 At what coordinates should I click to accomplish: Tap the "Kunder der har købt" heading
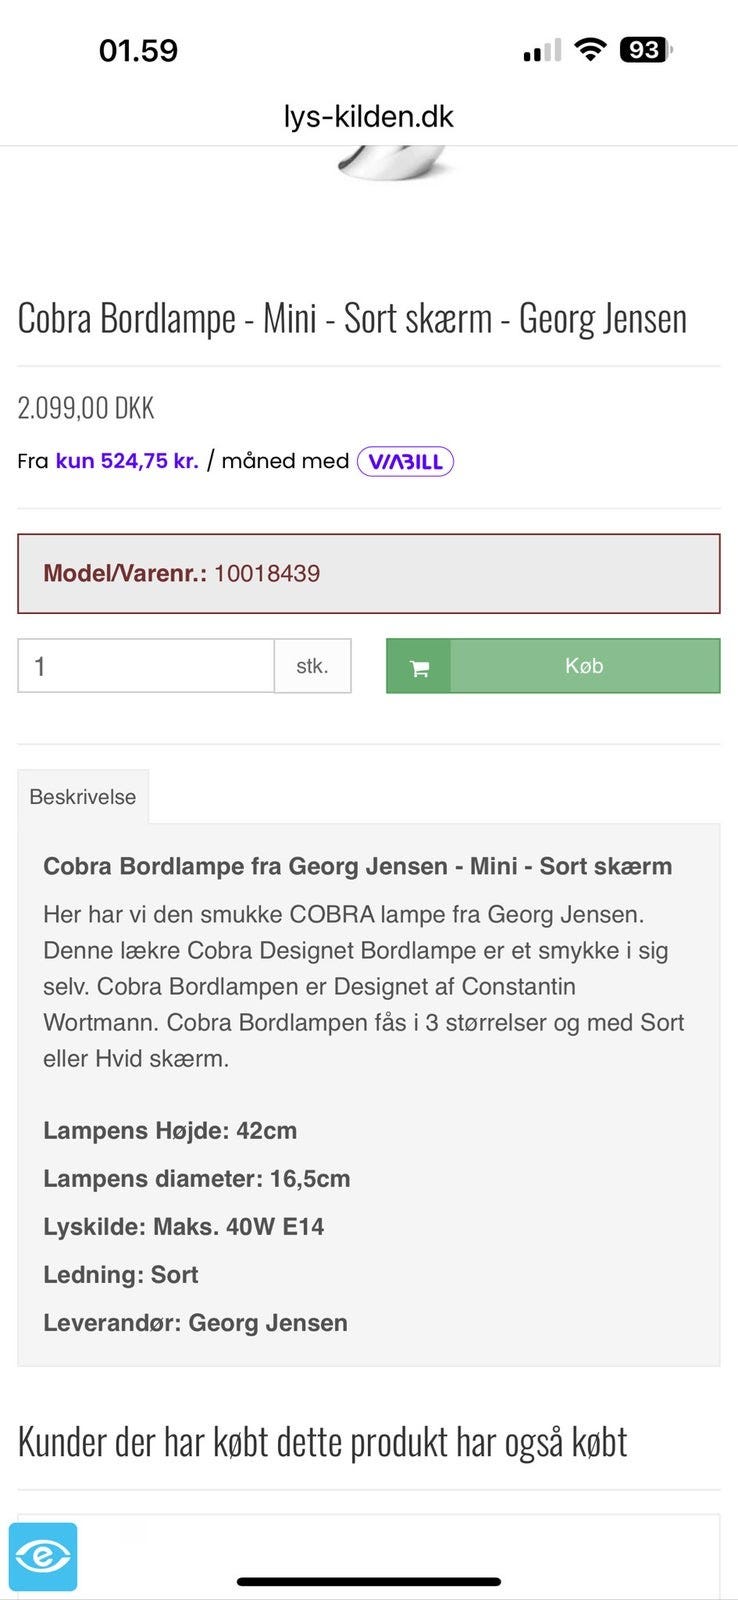point(321,1441)
